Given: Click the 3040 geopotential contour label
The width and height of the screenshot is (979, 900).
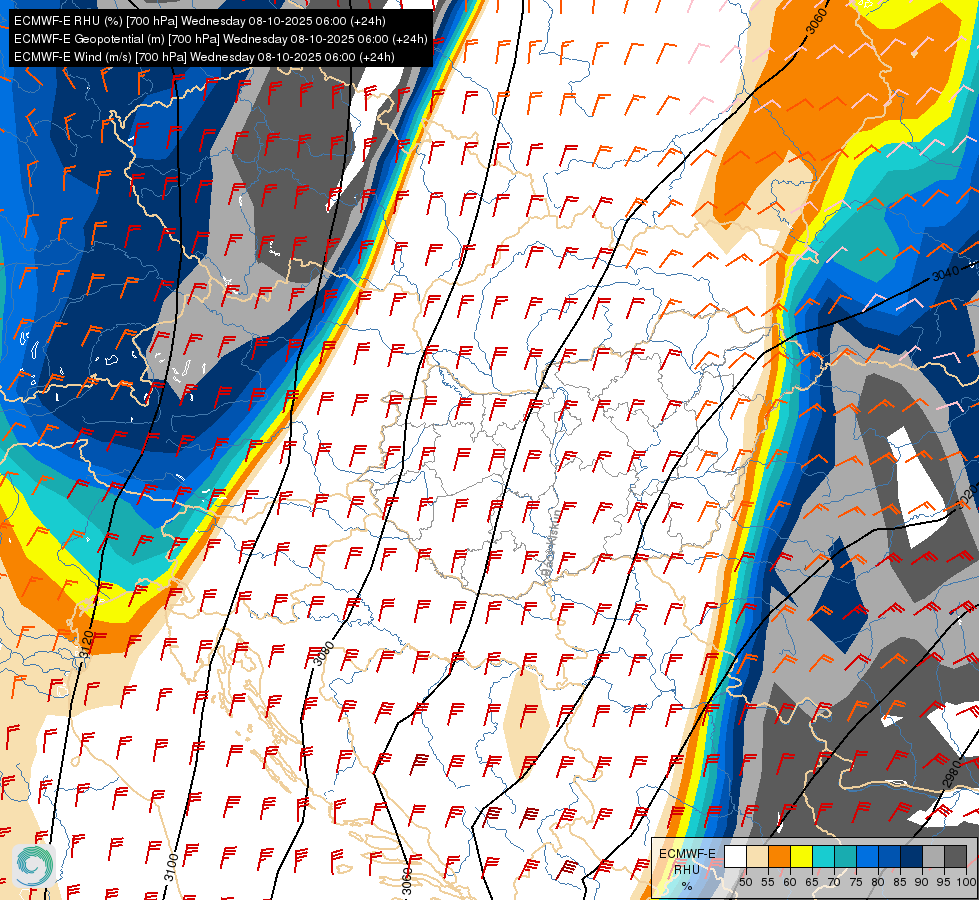Looking at the screenshot, I should tap(945, 274).
